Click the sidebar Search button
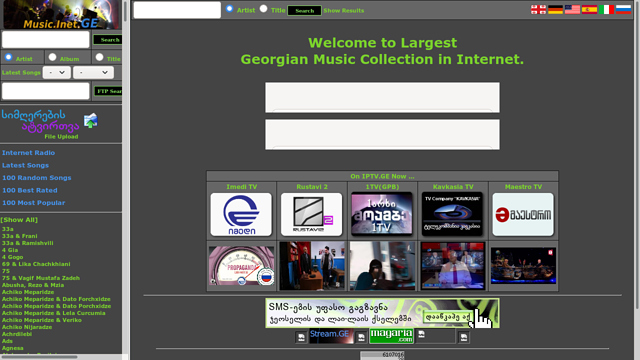The height and width of the screenshot is (360, 640). pos(108,40)
